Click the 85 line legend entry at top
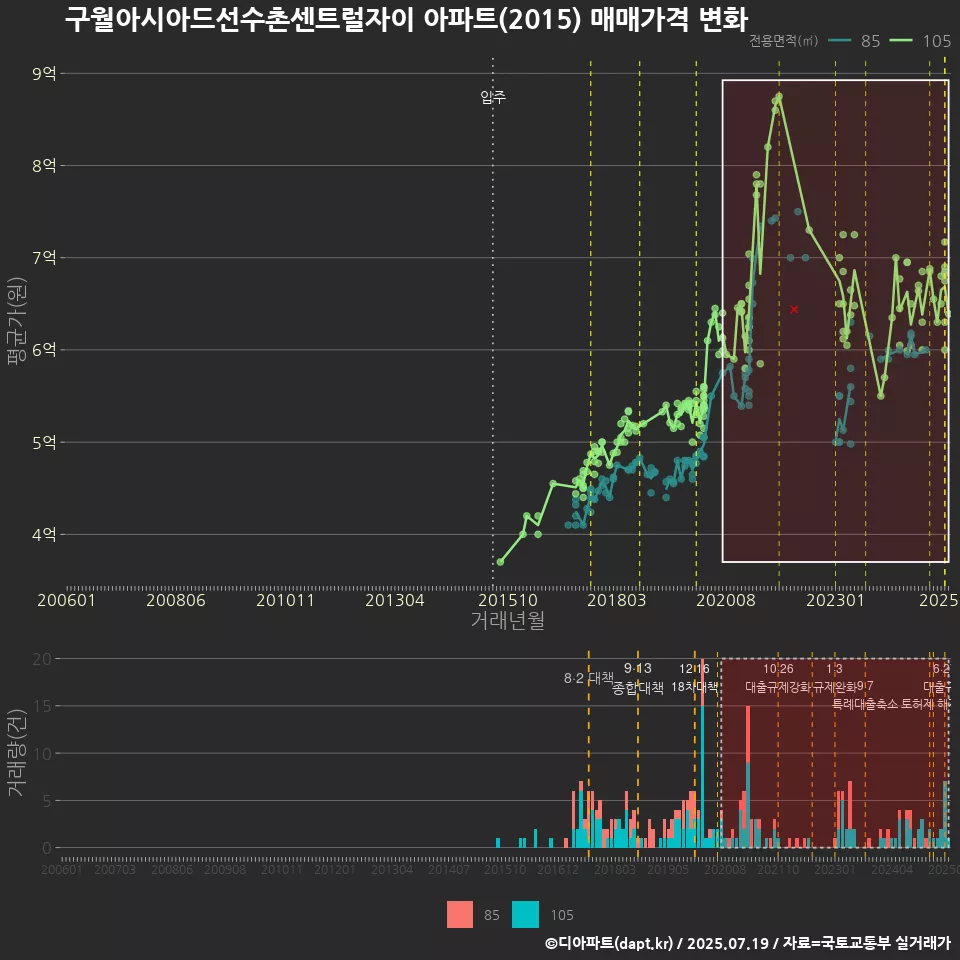Image resolution: width=960 pixels, height=960 pixels. (x=854, y=41)
